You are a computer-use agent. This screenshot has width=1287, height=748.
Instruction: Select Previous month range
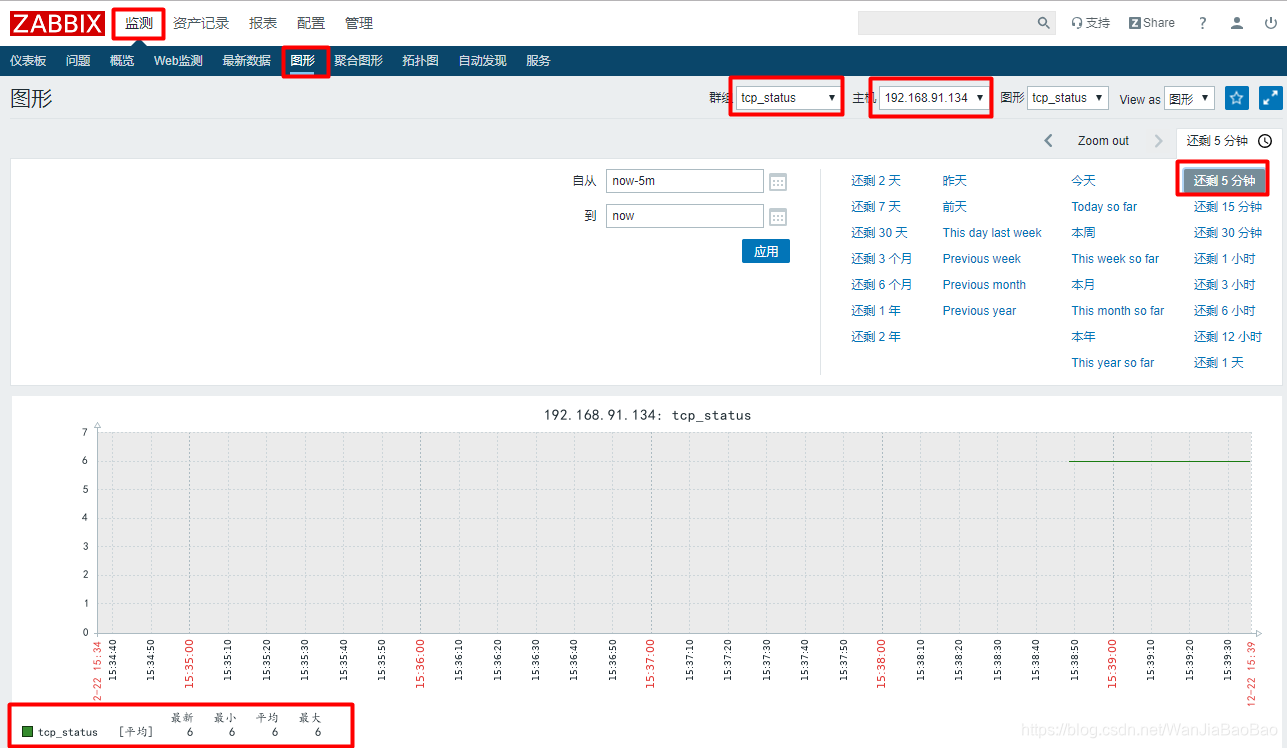[x=984, y=285]
